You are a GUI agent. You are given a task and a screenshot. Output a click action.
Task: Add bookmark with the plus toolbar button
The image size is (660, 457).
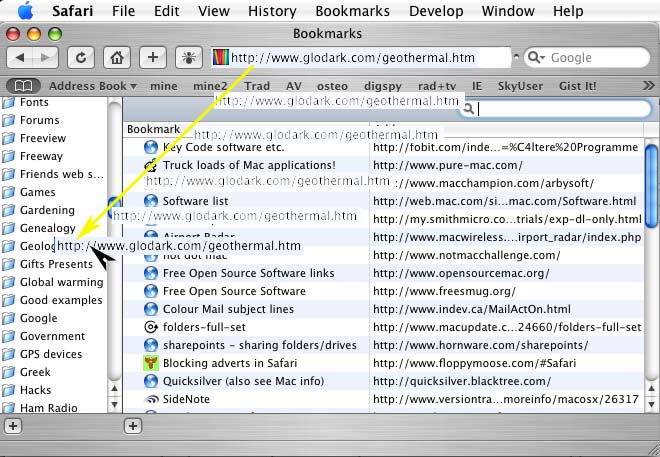(x=153, y=58)
